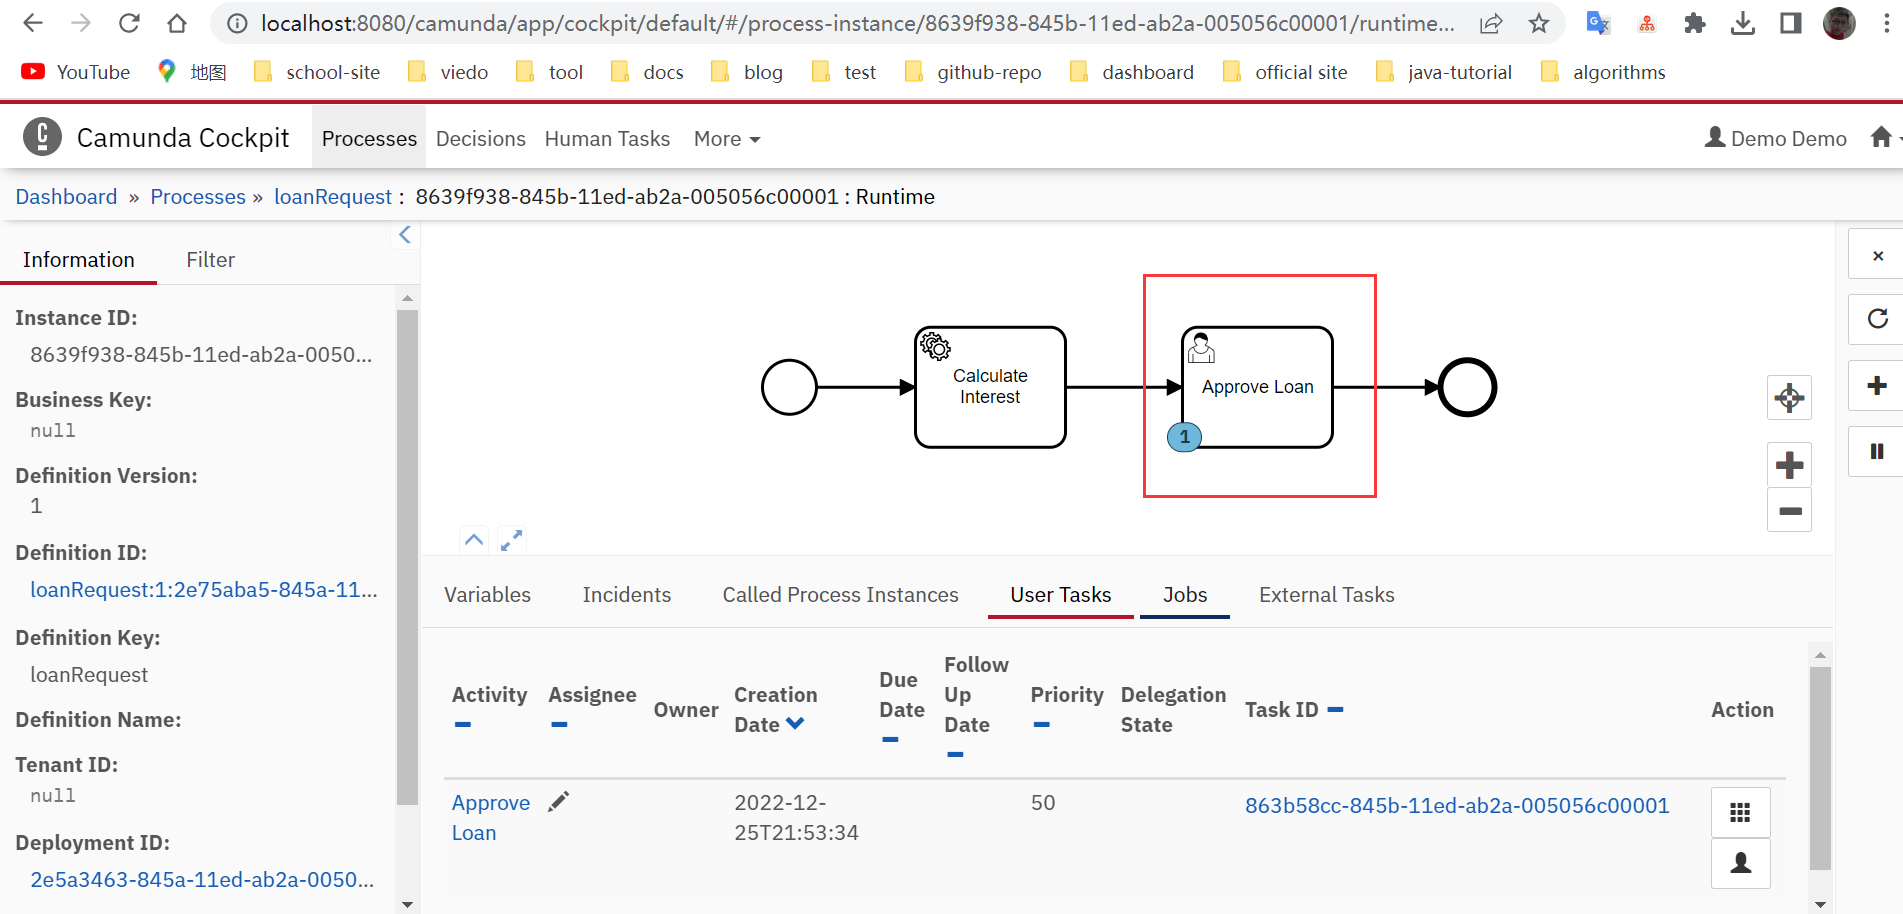Select the Approve Loan user task in diagram
Viewport: 1903px width, 914px height.
click(x=1257, y=387)
